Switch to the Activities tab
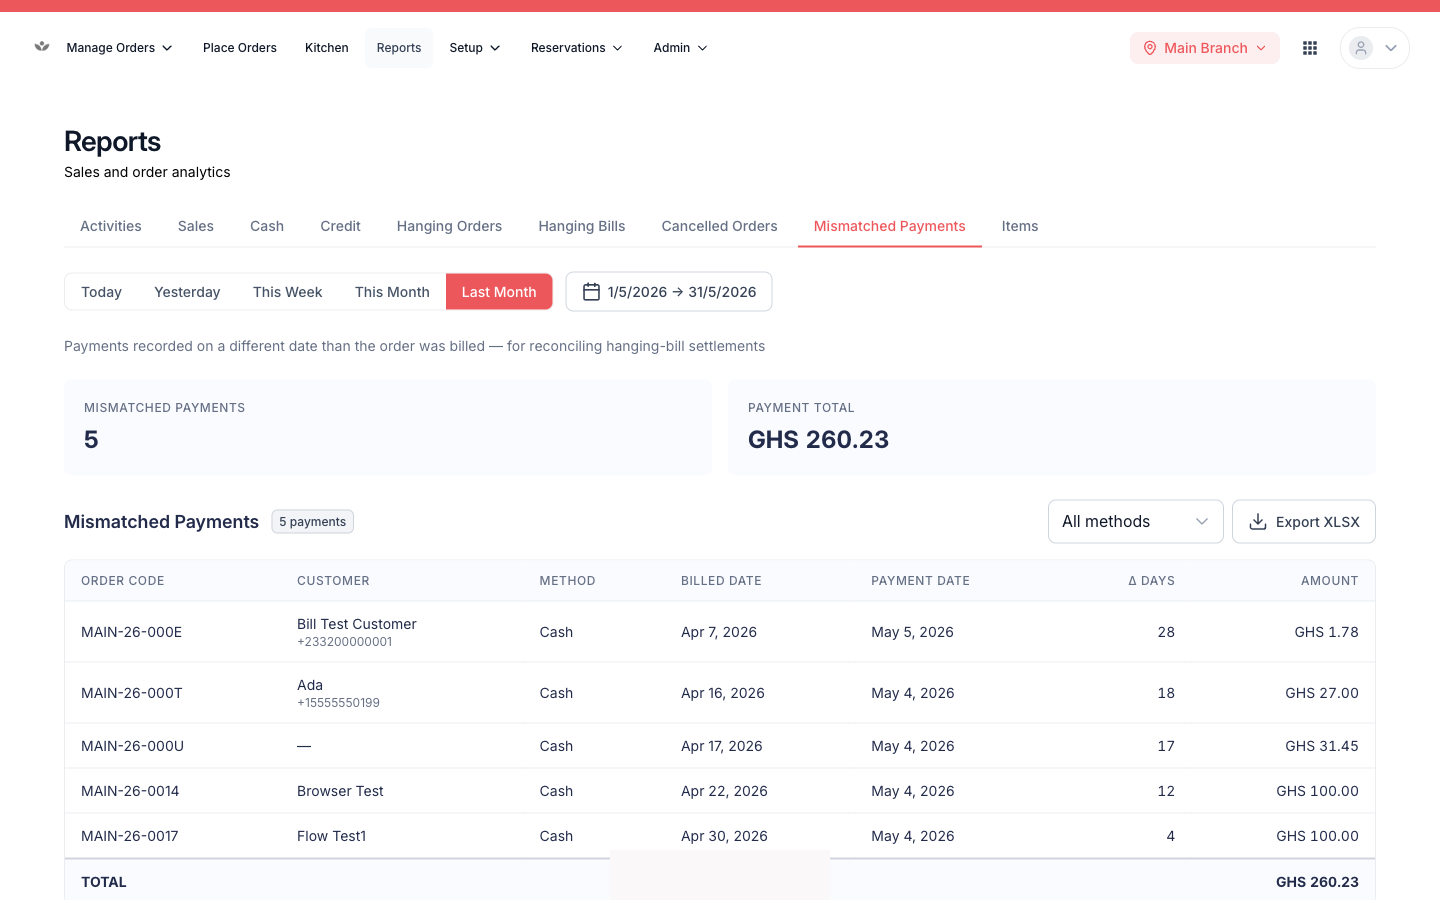Screen dimensions: 1440x900 pos(111,226)
